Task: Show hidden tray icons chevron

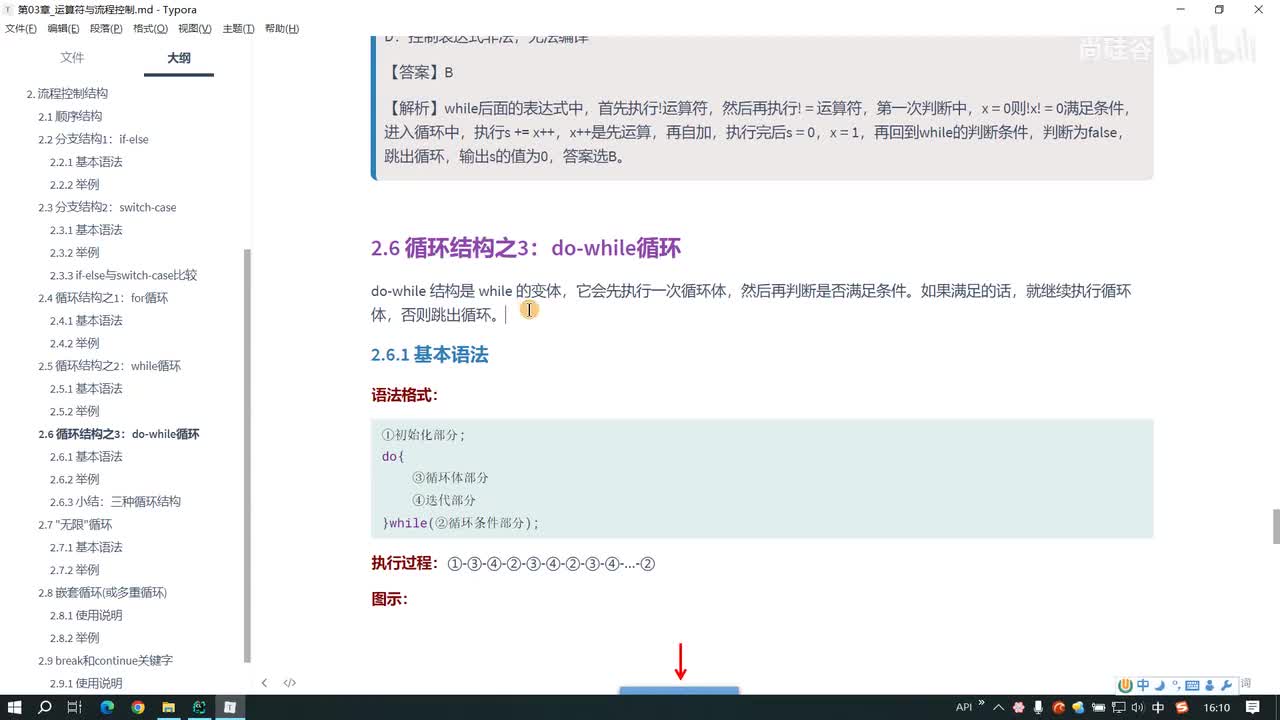Action: (998, 707)
